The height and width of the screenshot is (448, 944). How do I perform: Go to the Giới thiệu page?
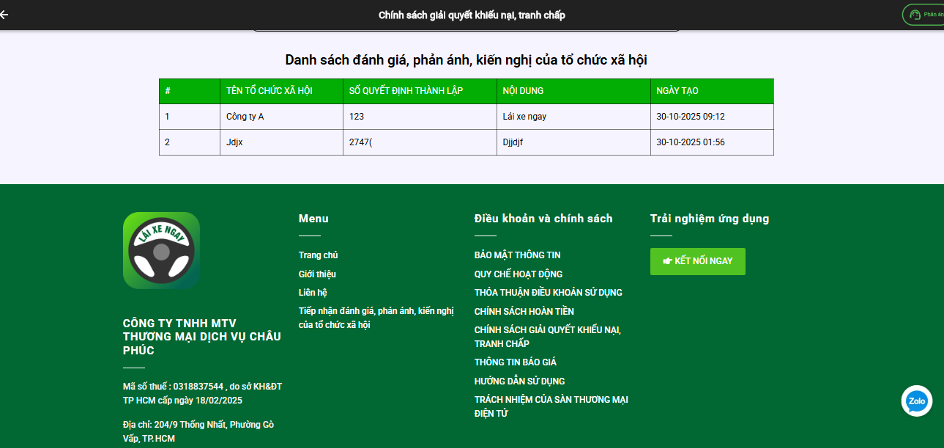point(317,274)
